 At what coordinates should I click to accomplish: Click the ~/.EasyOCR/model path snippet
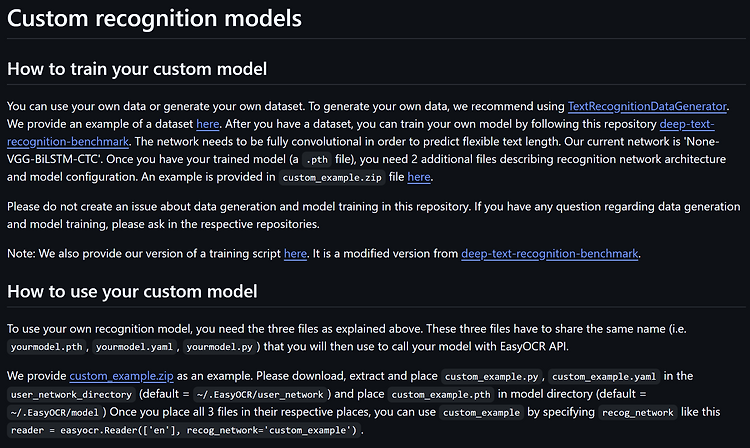[x=54, y=412]
